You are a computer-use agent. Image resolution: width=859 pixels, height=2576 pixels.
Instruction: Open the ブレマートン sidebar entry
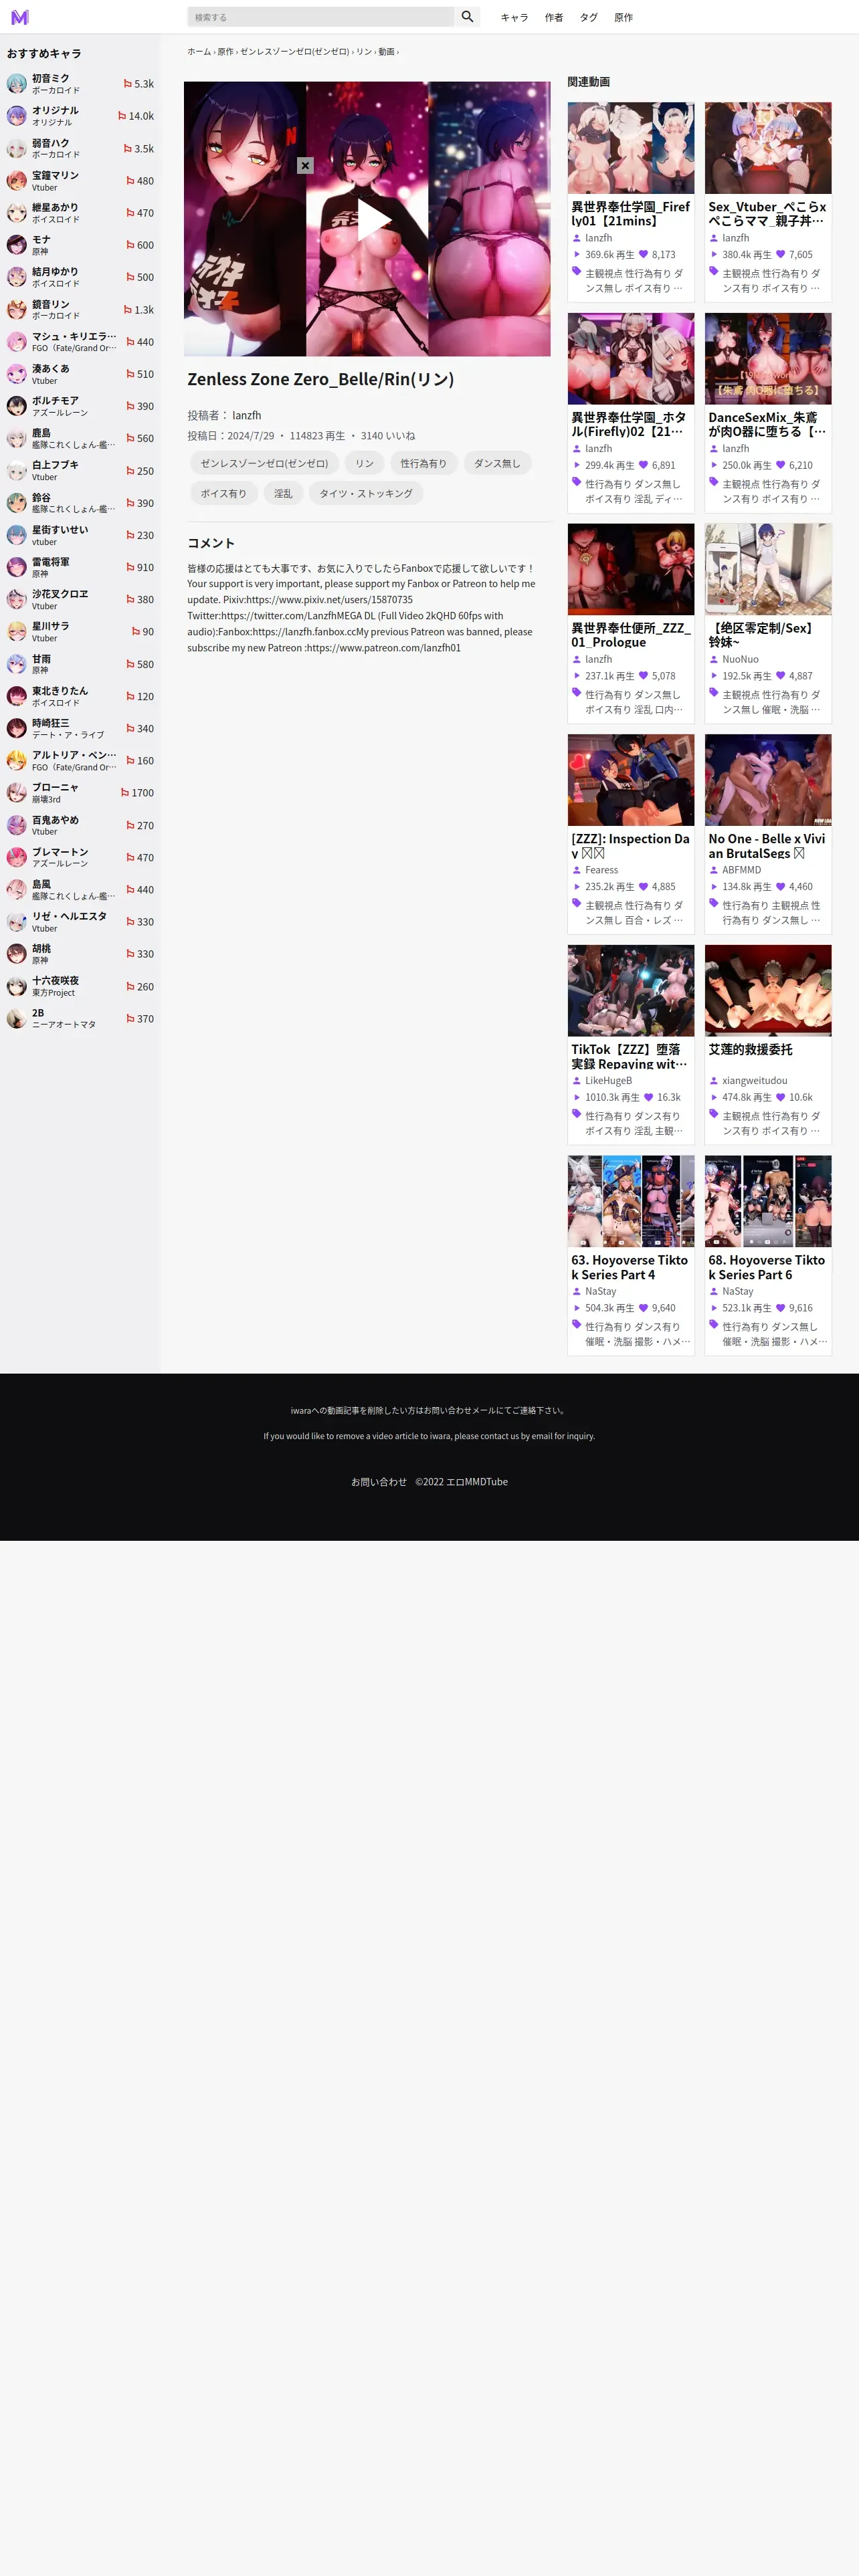point(80,857)
